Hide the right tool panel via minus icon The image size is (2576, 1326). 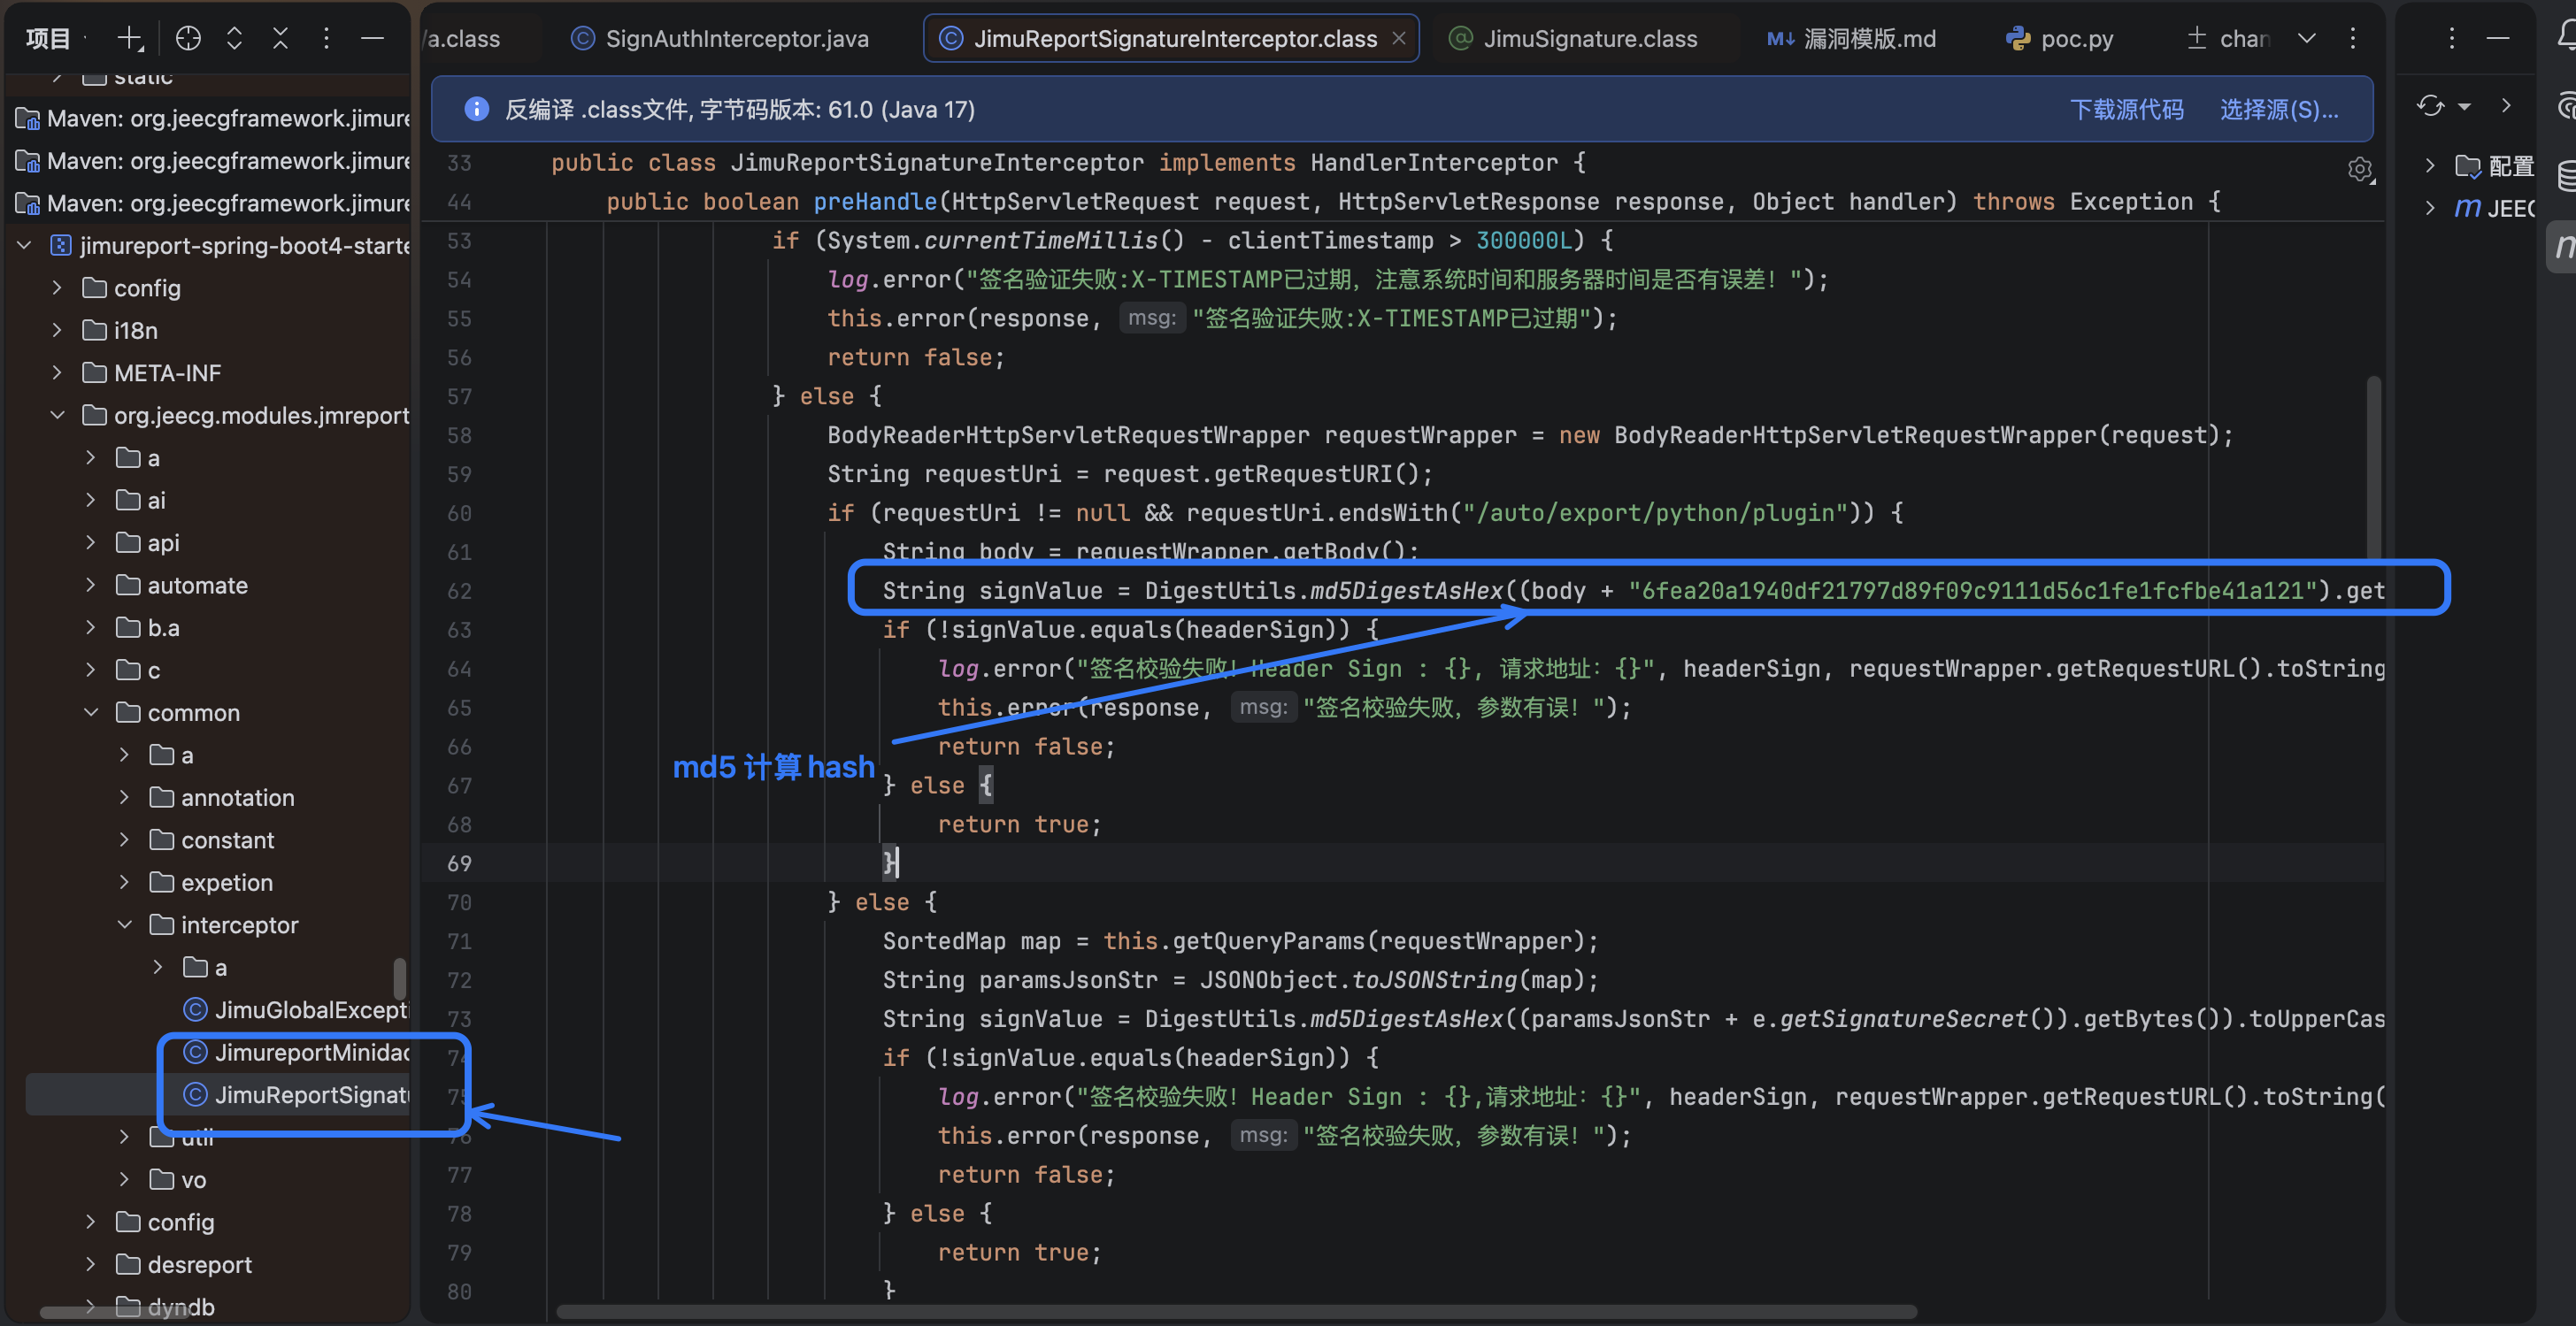2498,38
